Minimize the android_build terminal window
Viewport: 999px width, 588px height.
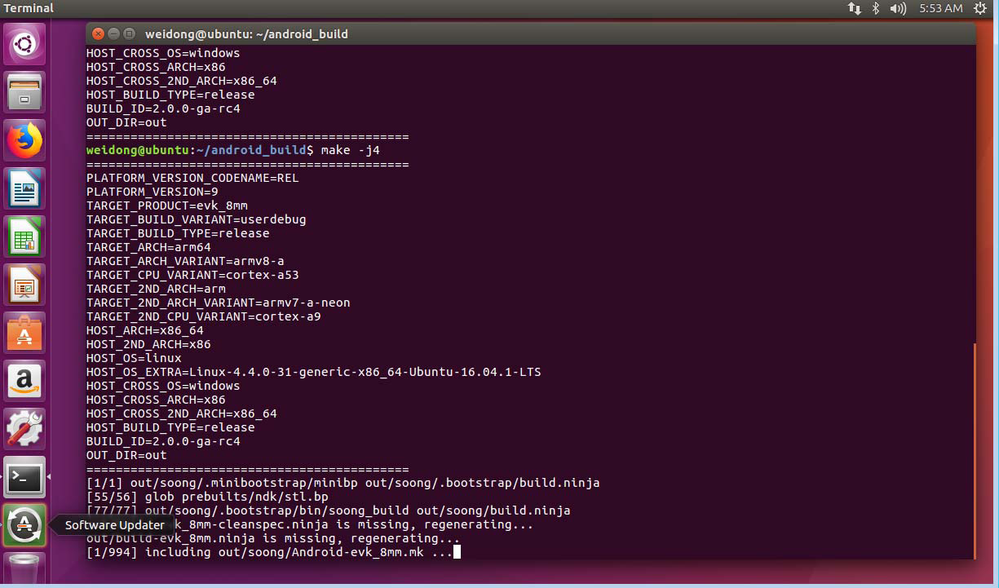tap(113, 34)
